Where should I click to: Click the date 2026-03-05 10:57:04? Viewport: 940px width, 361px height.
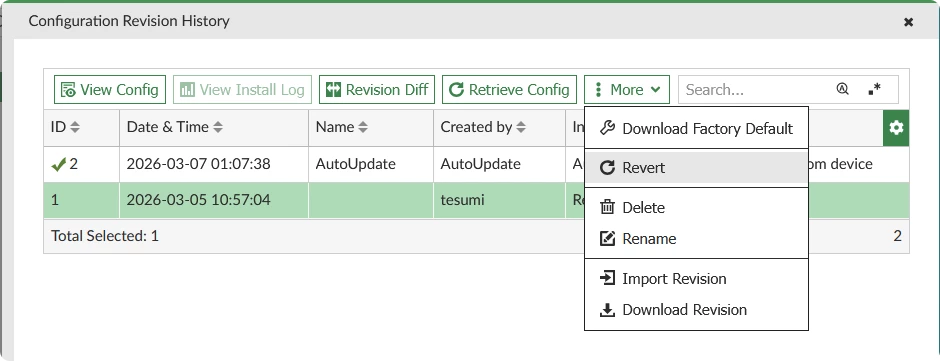click(198, 200)
